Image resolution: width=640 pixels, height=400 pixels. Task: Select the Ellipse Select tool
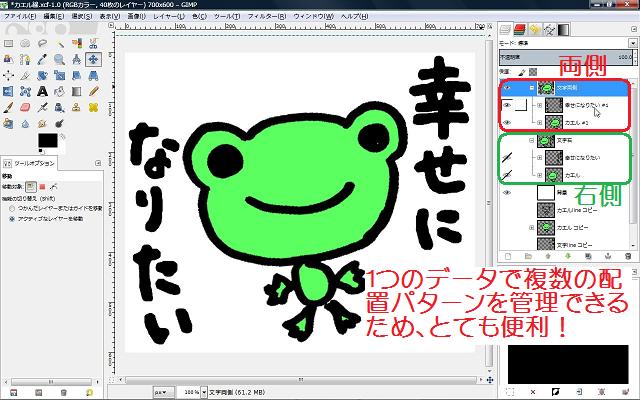pyautogui.click(x=25, y=43)
